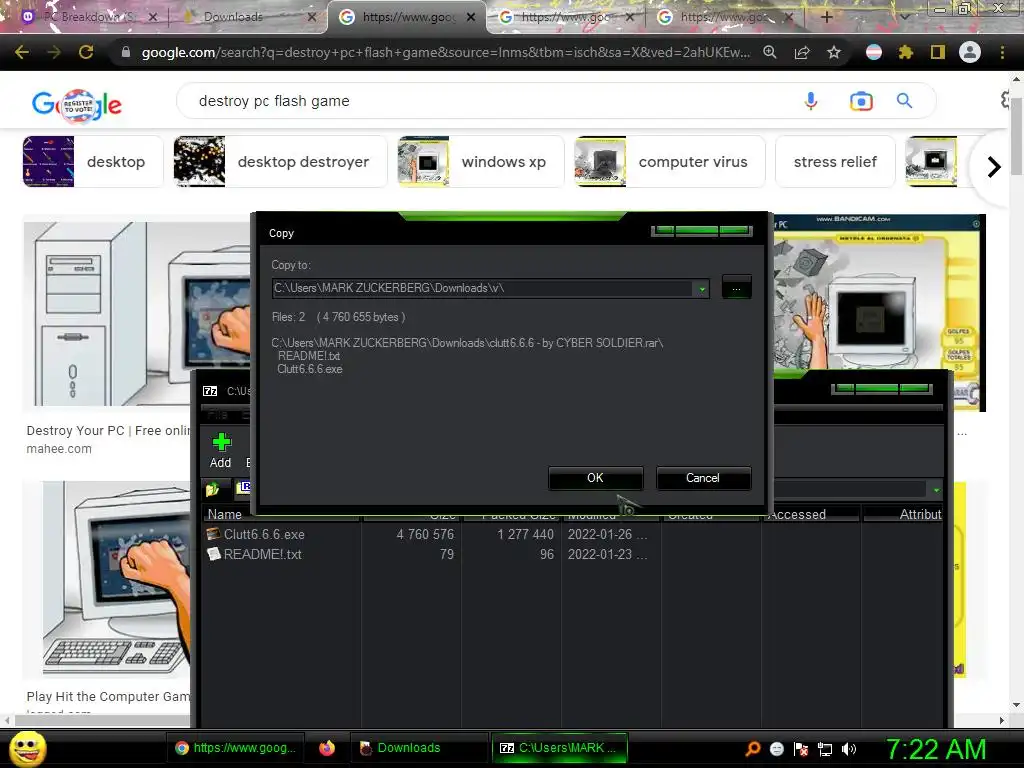This screenshot has width=1024, height=768.
Task: Open folder browse button with three dots
Action: pos(736,288)
